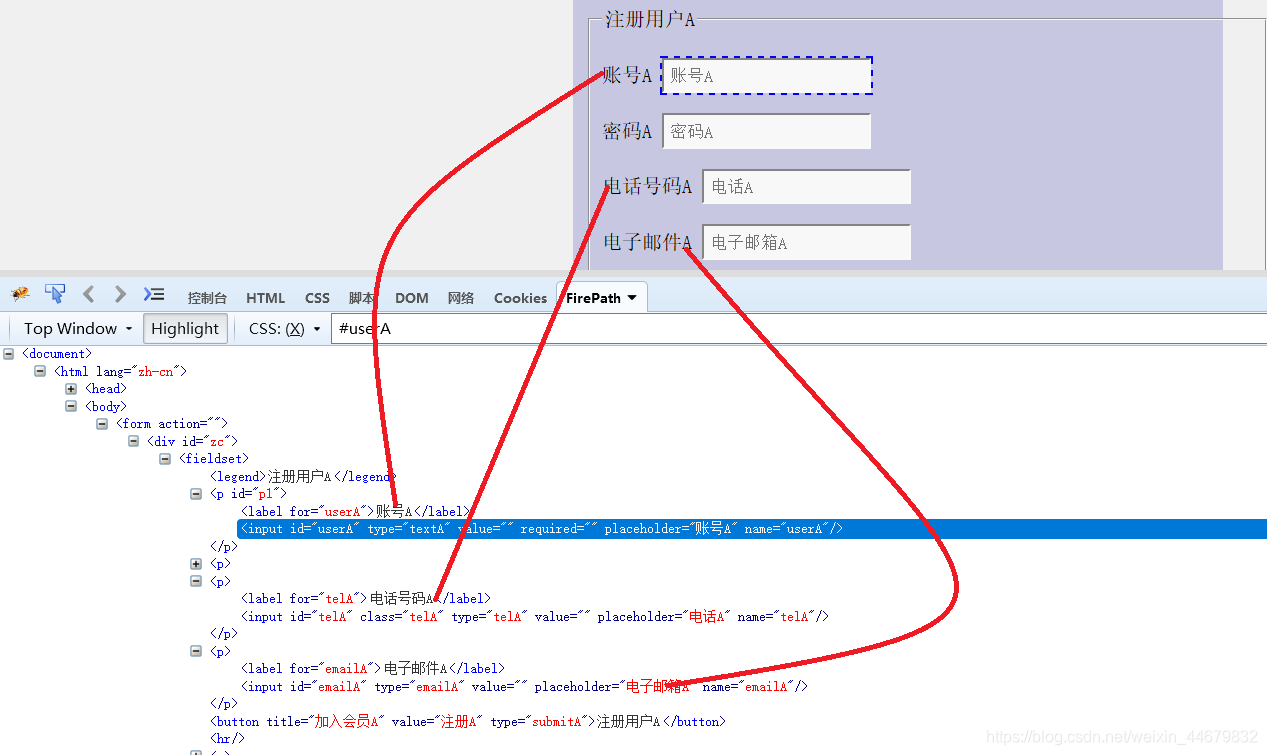Select the <label for="userA"> row
Viewport: 1267px width, 755px height.
point(355,512)
